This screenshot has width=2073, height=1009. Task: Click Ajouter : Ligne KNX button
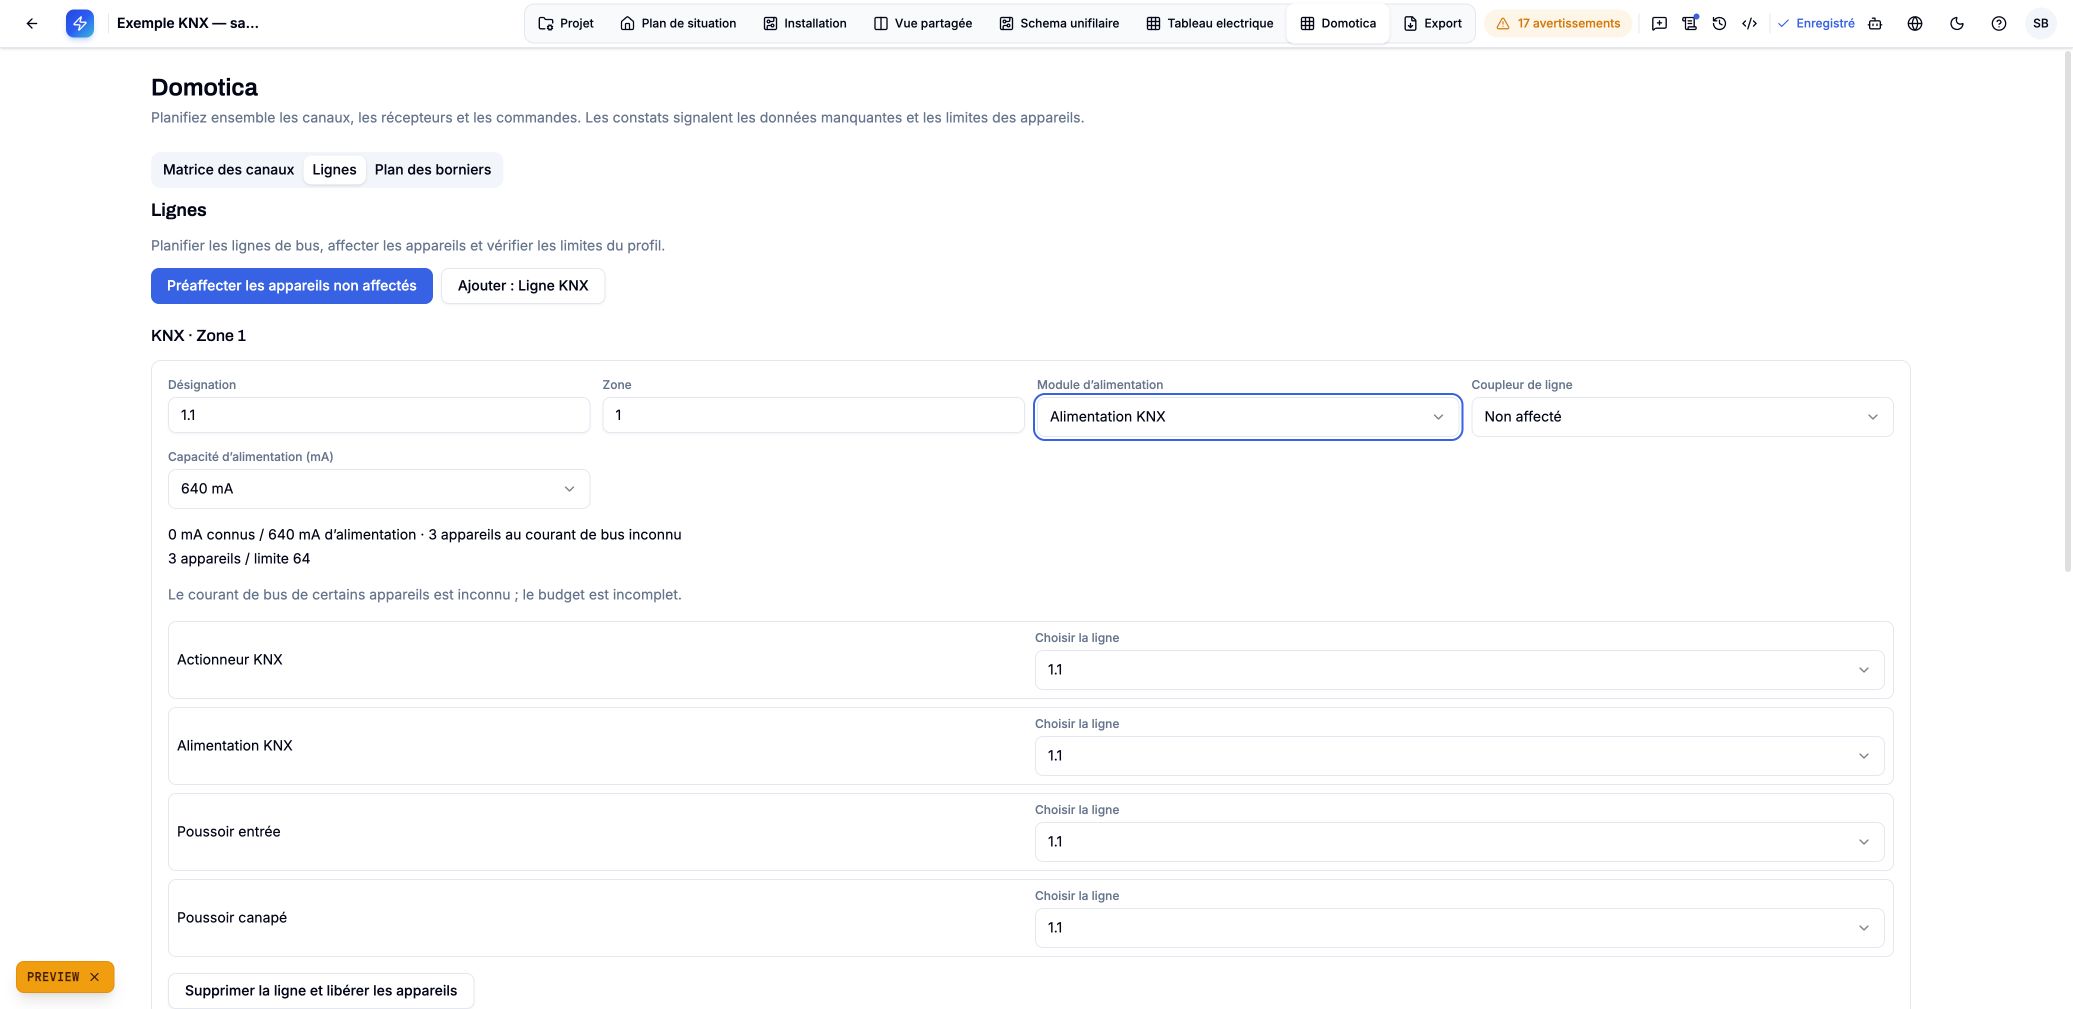coord(523,286)
